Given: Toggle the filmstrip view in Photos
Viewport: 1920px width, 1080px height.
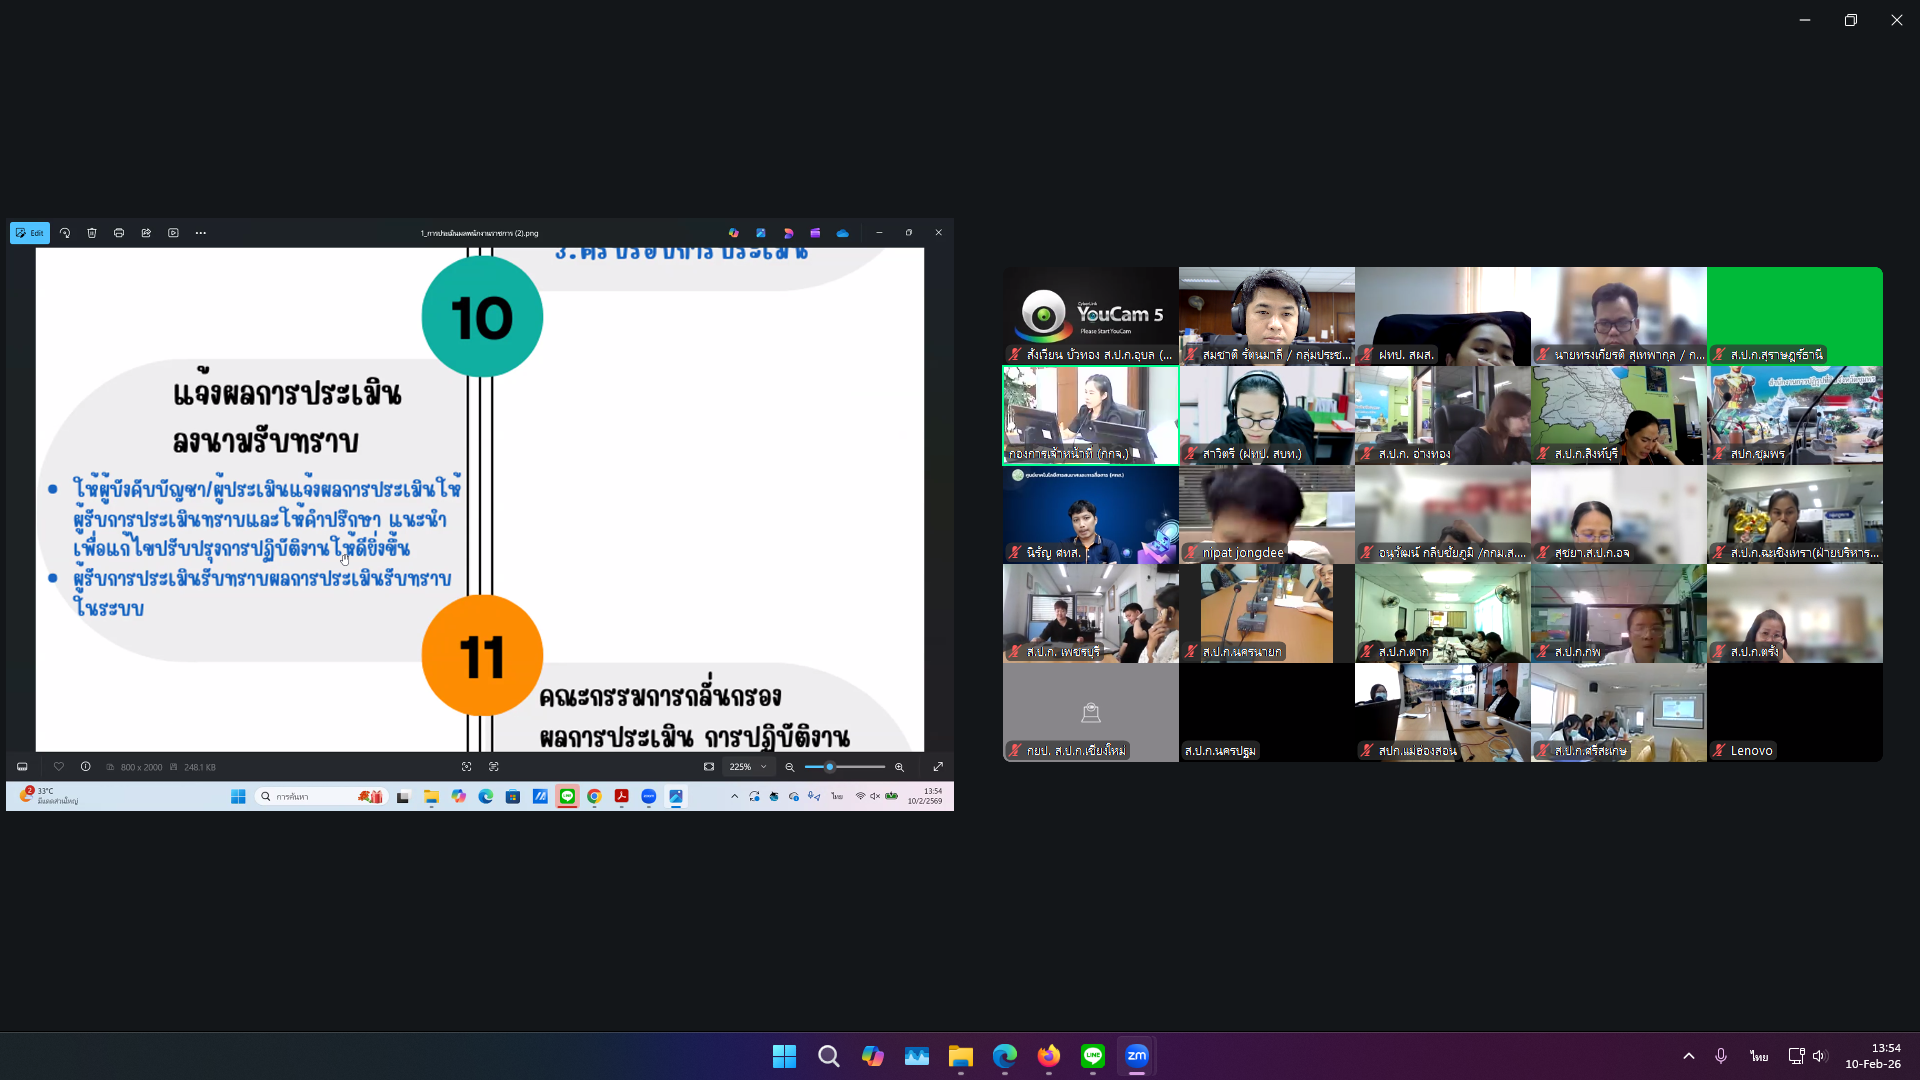Looking at the screenshot, I should (22, 767).
